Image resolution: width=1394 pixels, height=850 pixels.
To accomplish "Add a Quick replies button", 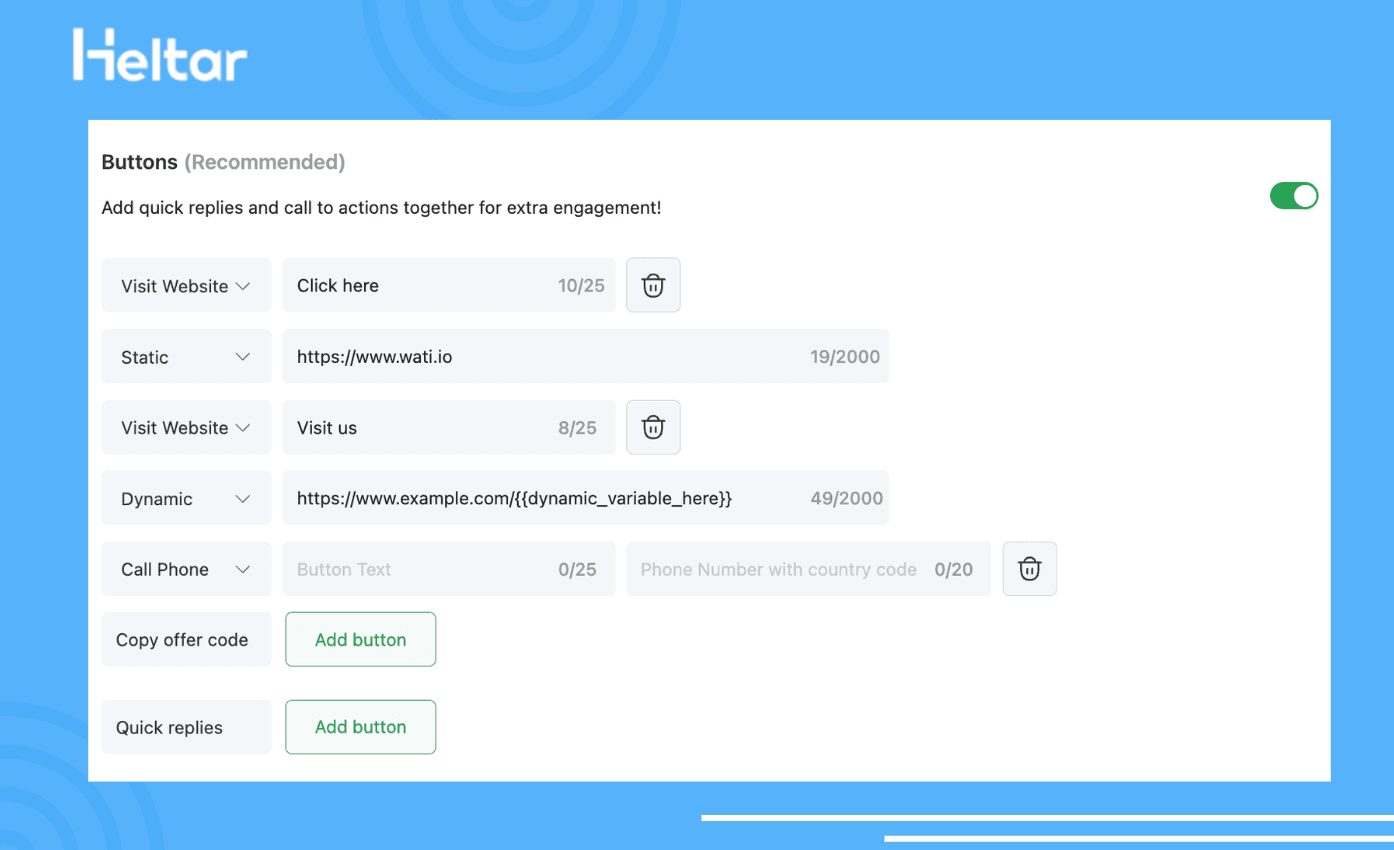I will click(360, 727).
